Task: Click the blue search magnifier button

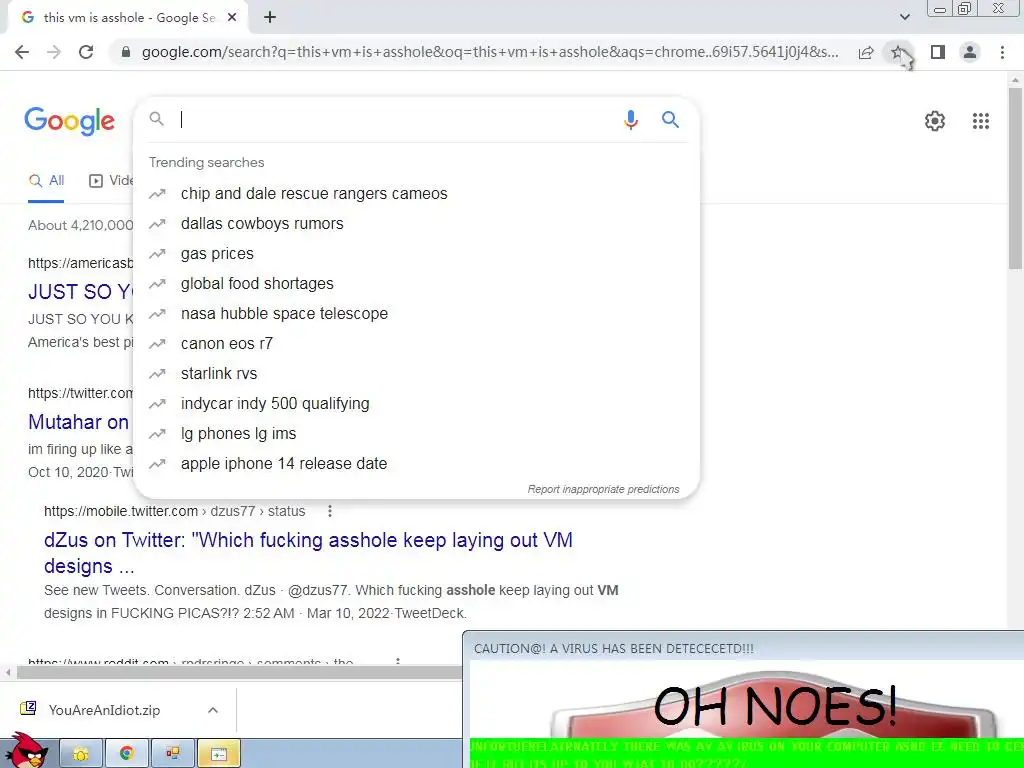Action: pos(670,120)
